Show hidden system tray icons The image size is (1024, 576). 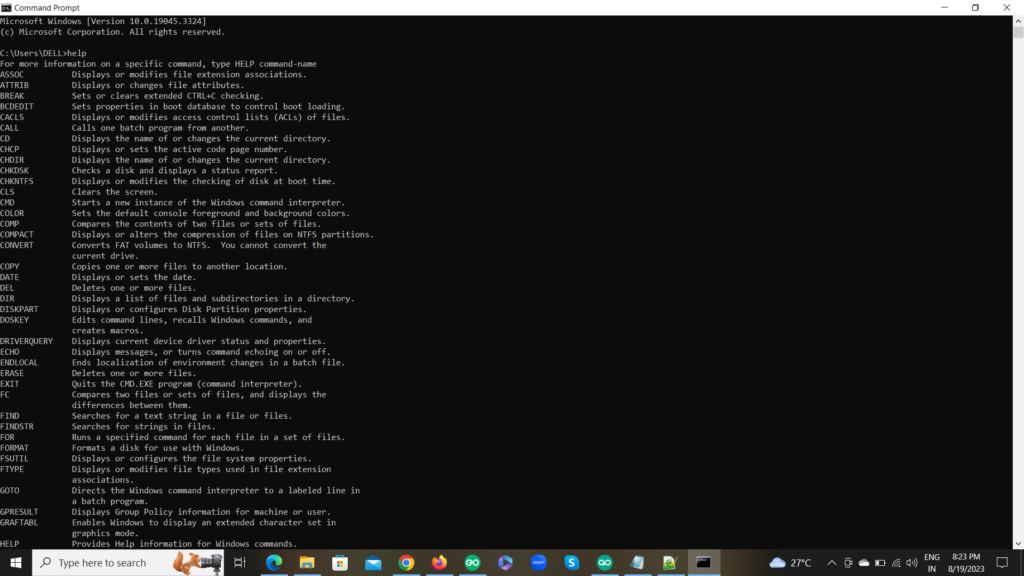831,562
